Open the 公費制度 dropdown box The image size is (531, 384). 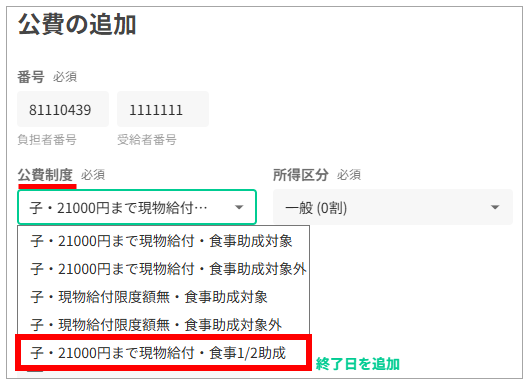coord(137,207)
